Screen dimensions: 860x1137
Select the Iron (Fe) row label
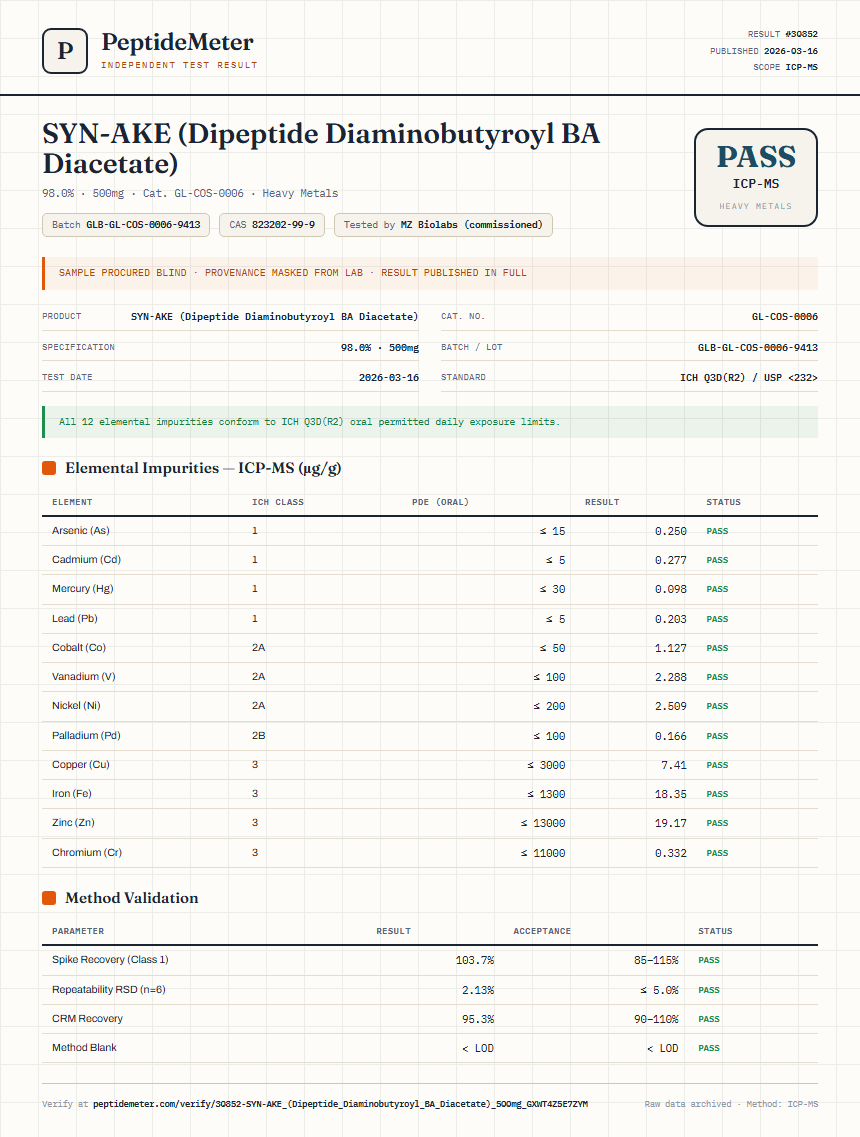point(72,793)
